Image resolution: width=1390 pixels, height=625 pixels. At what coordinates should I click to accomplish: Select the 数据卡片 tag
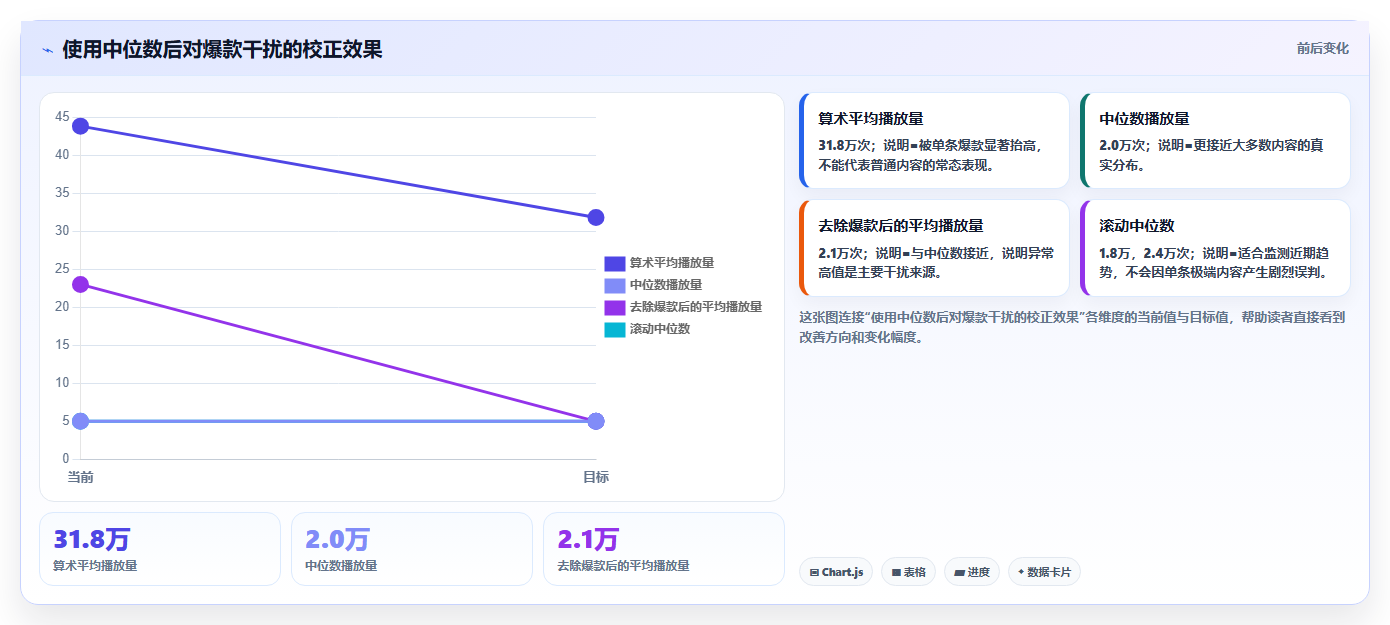point(1044,572)
